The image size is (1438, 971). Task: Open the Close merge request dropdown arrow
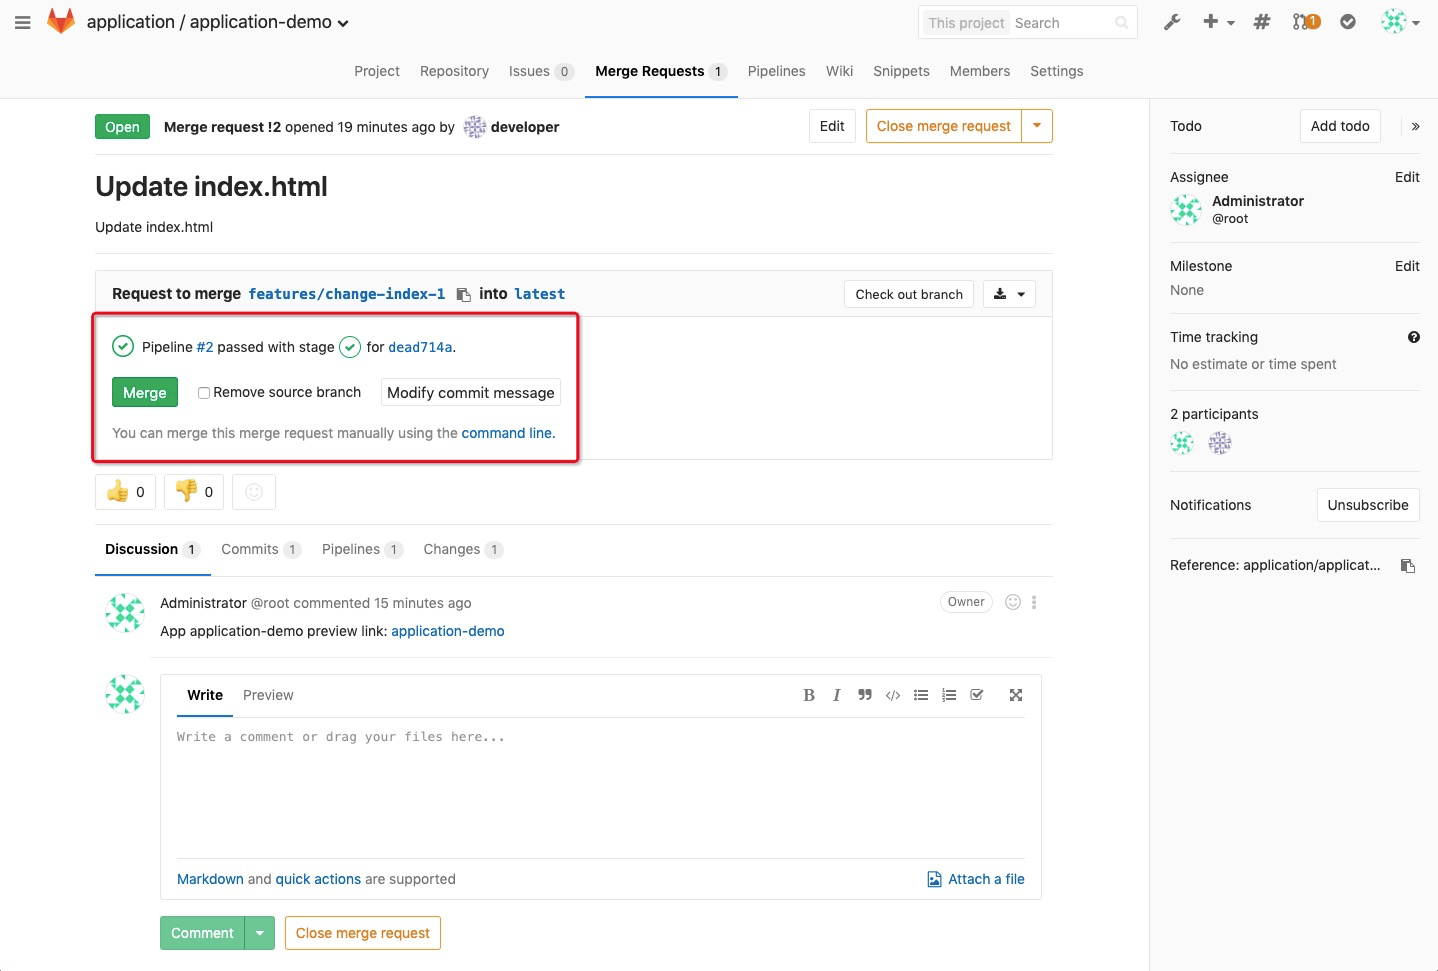(1037, 126)
